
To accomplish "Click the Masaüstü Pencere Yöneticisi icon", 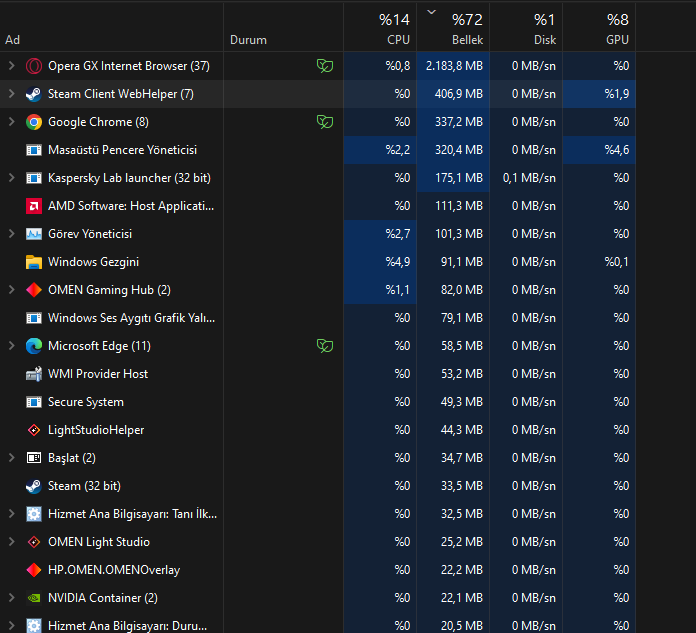I will 34,150.
